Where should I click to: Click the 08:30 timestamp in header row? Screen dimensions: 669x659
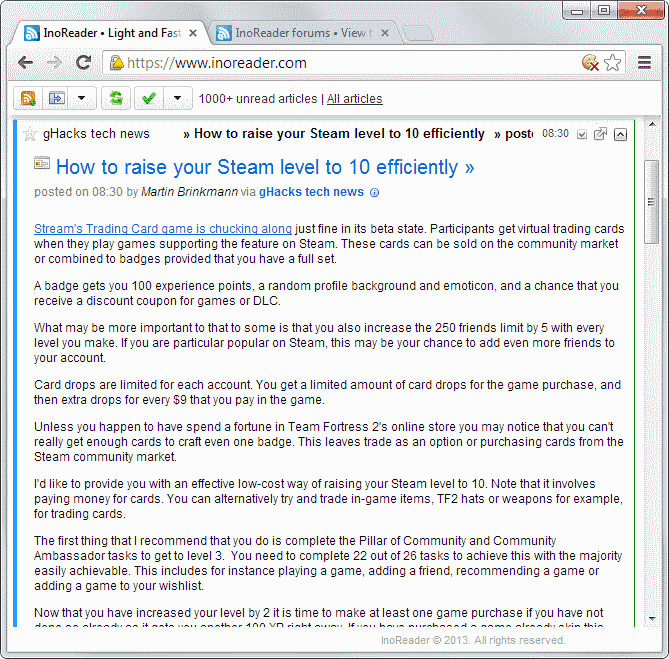click(555, 134)
